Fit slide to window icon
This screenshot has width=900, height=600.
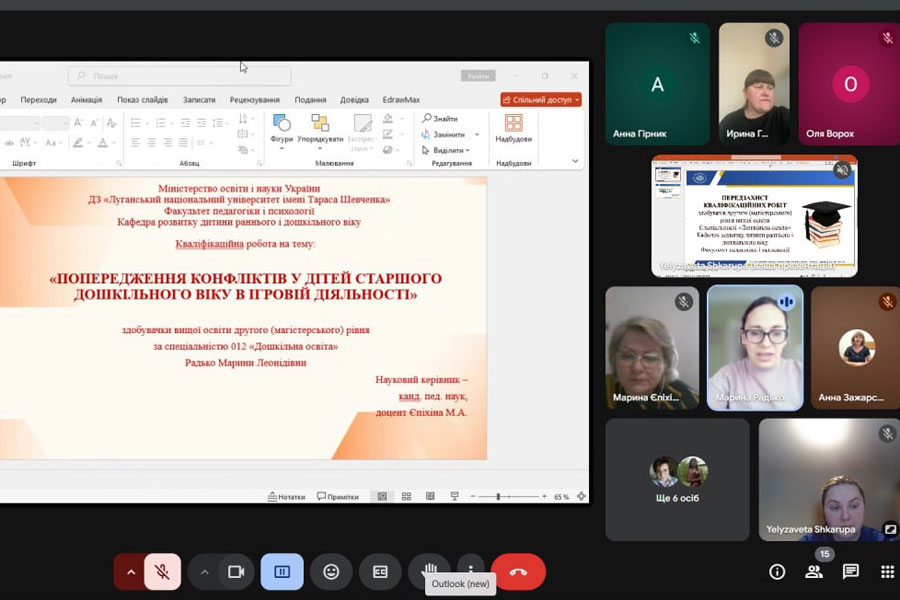pyautogui.click(x=581, y=497)
